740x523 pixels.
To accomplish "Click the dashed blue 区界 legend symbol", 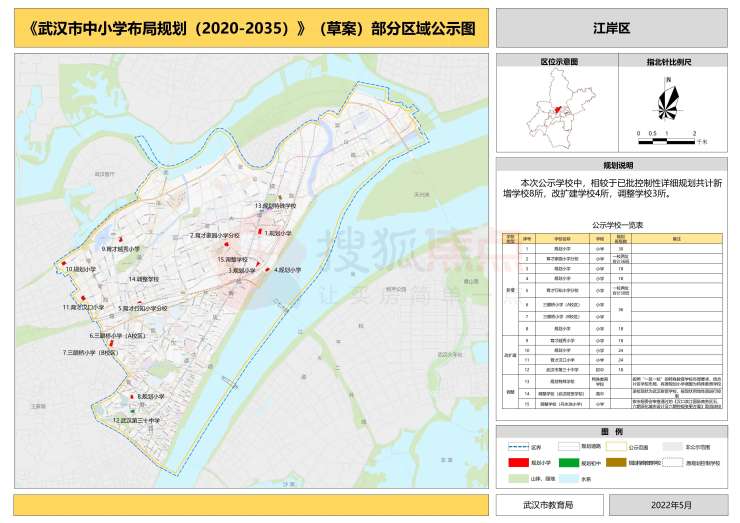I will coord(518,447).
